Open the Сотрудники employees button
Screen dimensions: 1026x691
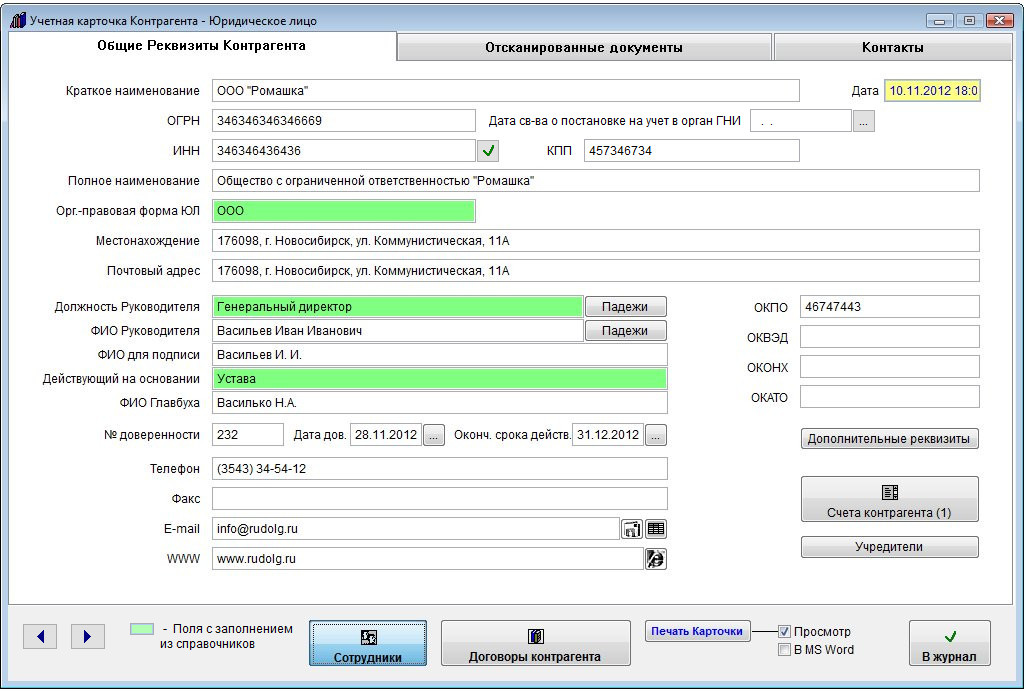coord(368,643)
